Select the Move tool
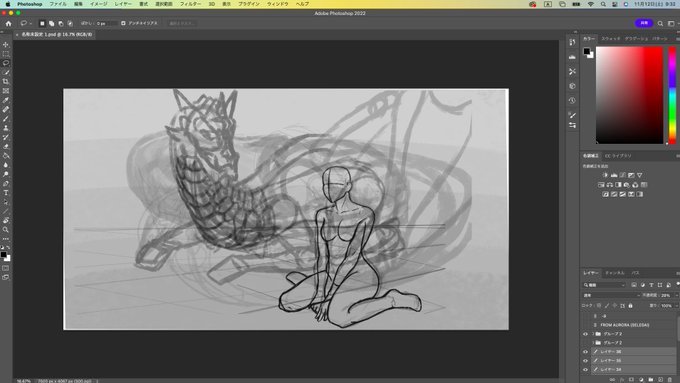Image resolution: width=680 pixels, height=383 pixels. coord(6,45)
